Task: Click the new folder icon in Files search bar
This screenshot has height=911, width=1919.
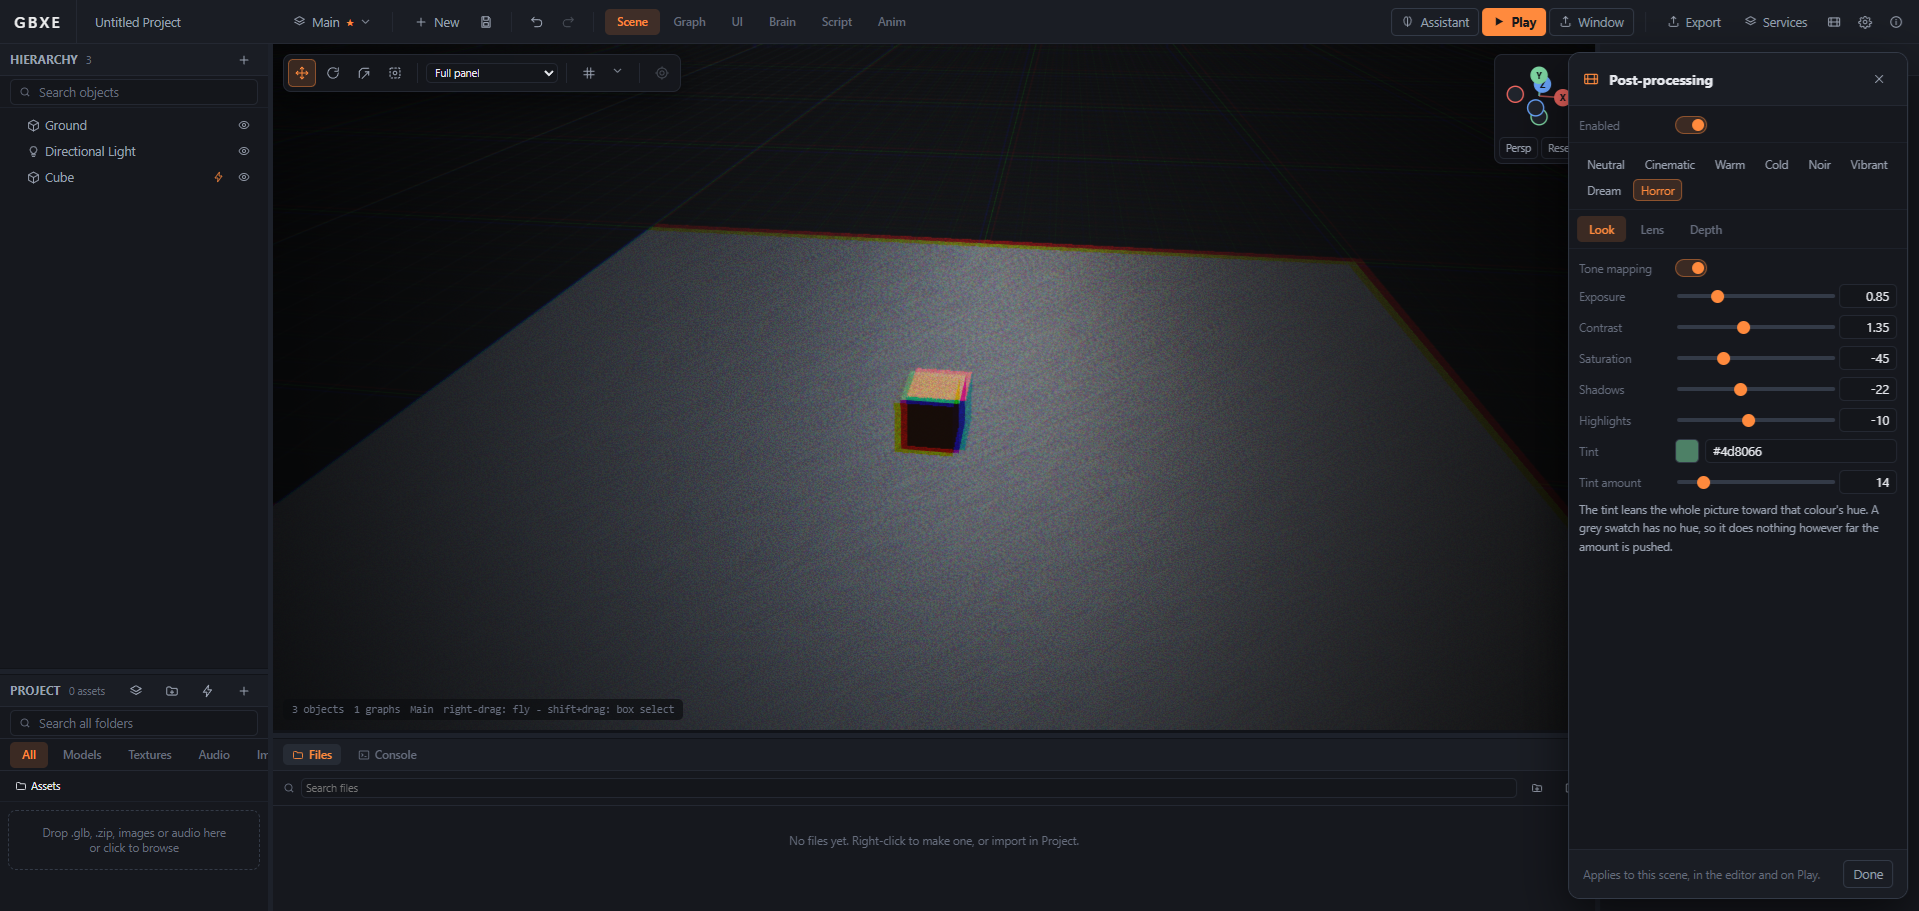Action: coord(1537,788)
